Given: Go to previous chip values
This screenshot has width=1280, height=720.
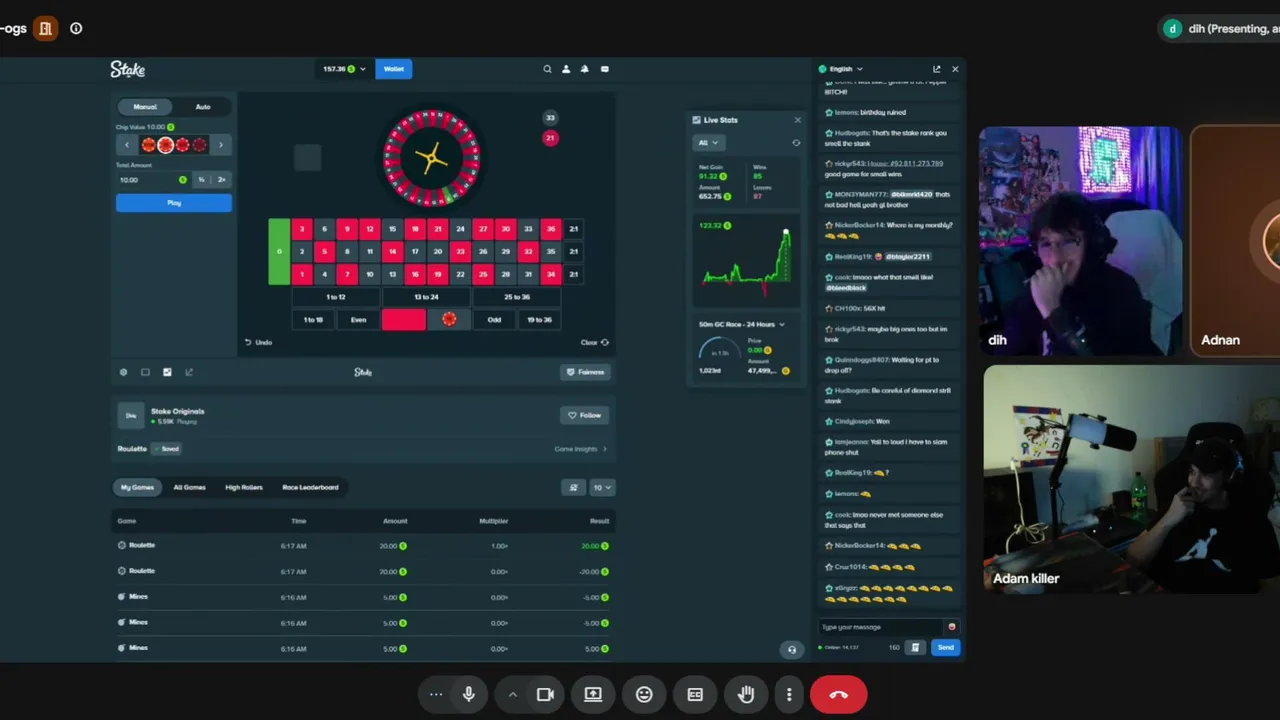Looking at the screenshot, I should 126,145.
